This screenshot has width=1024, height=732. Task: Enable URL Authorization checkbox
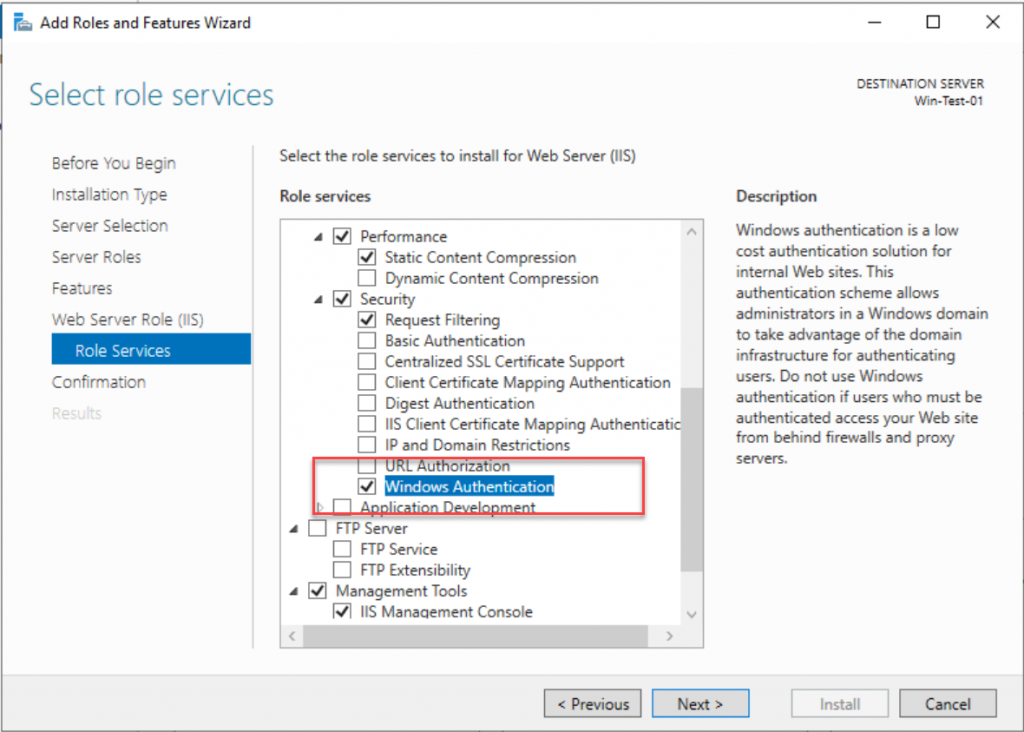[367, 466]
